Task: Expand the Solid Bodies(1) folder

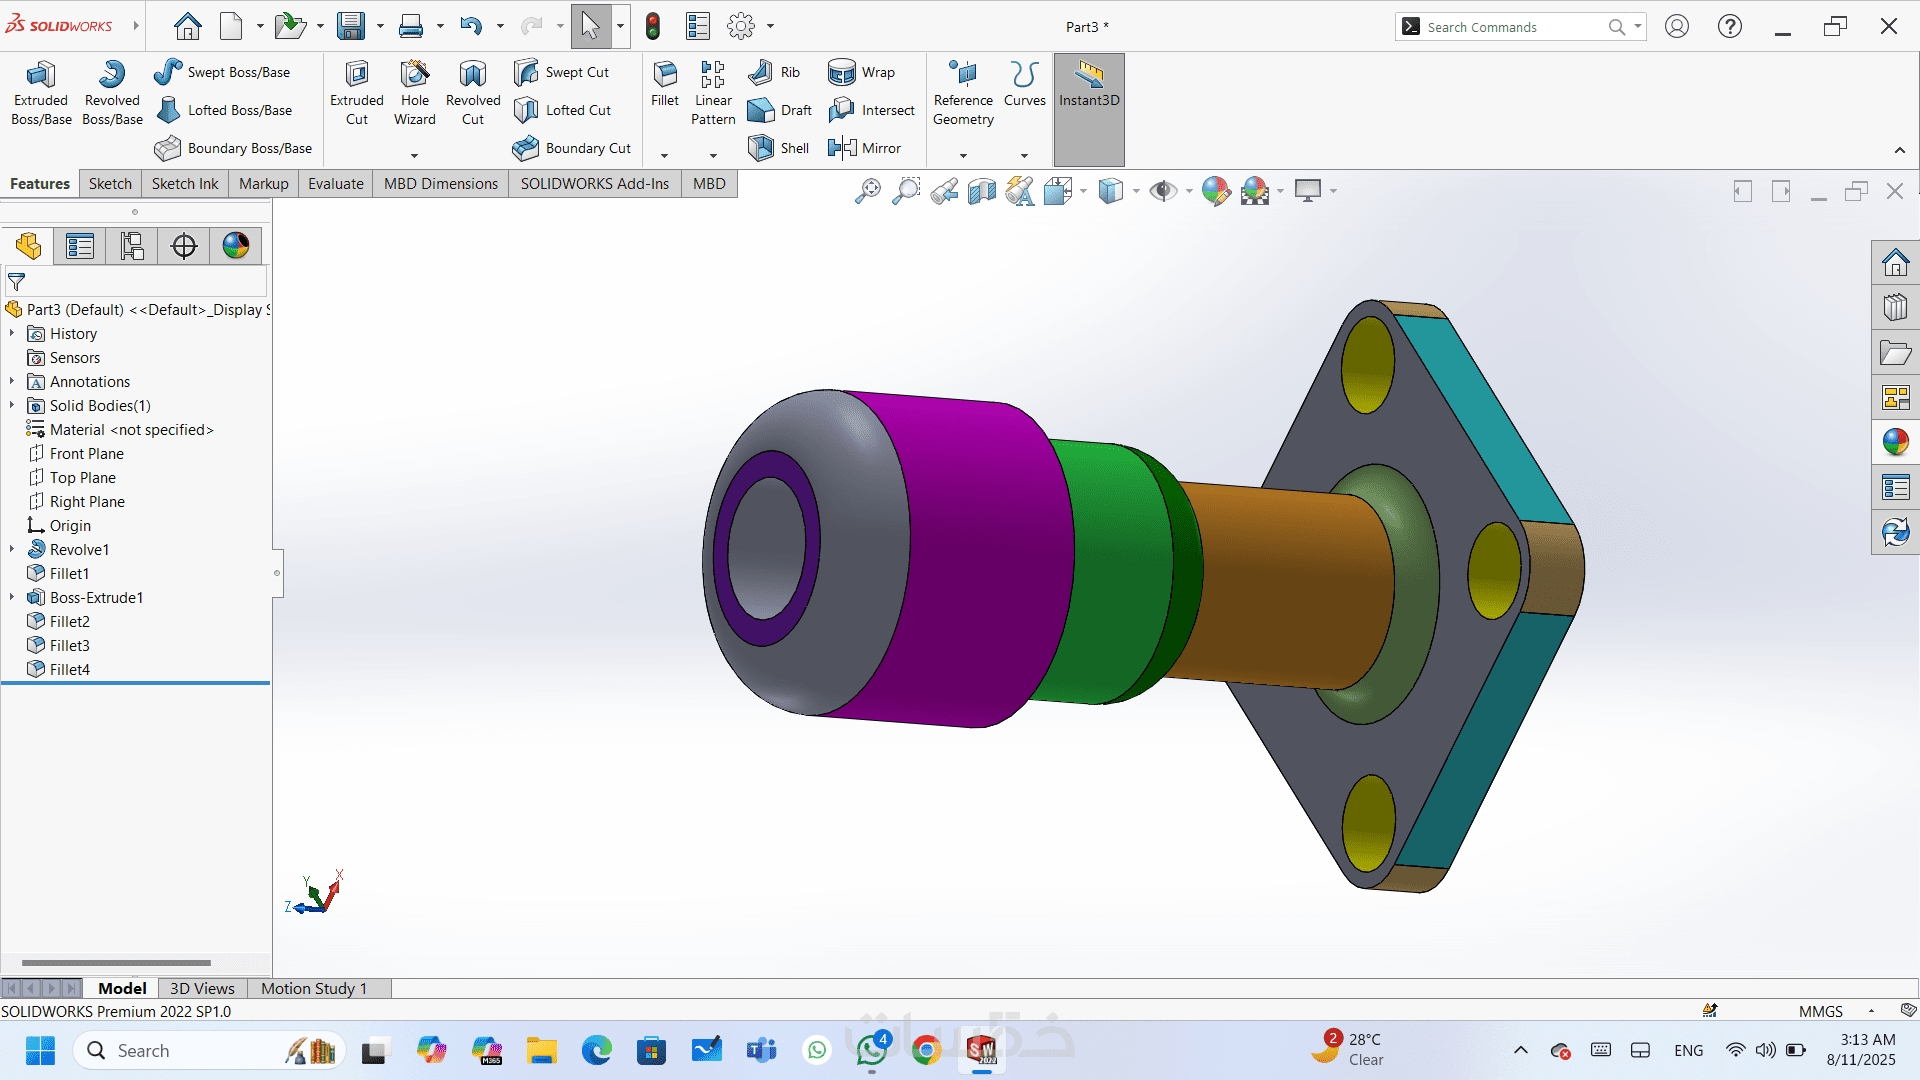Action: (x=12, y=405)
